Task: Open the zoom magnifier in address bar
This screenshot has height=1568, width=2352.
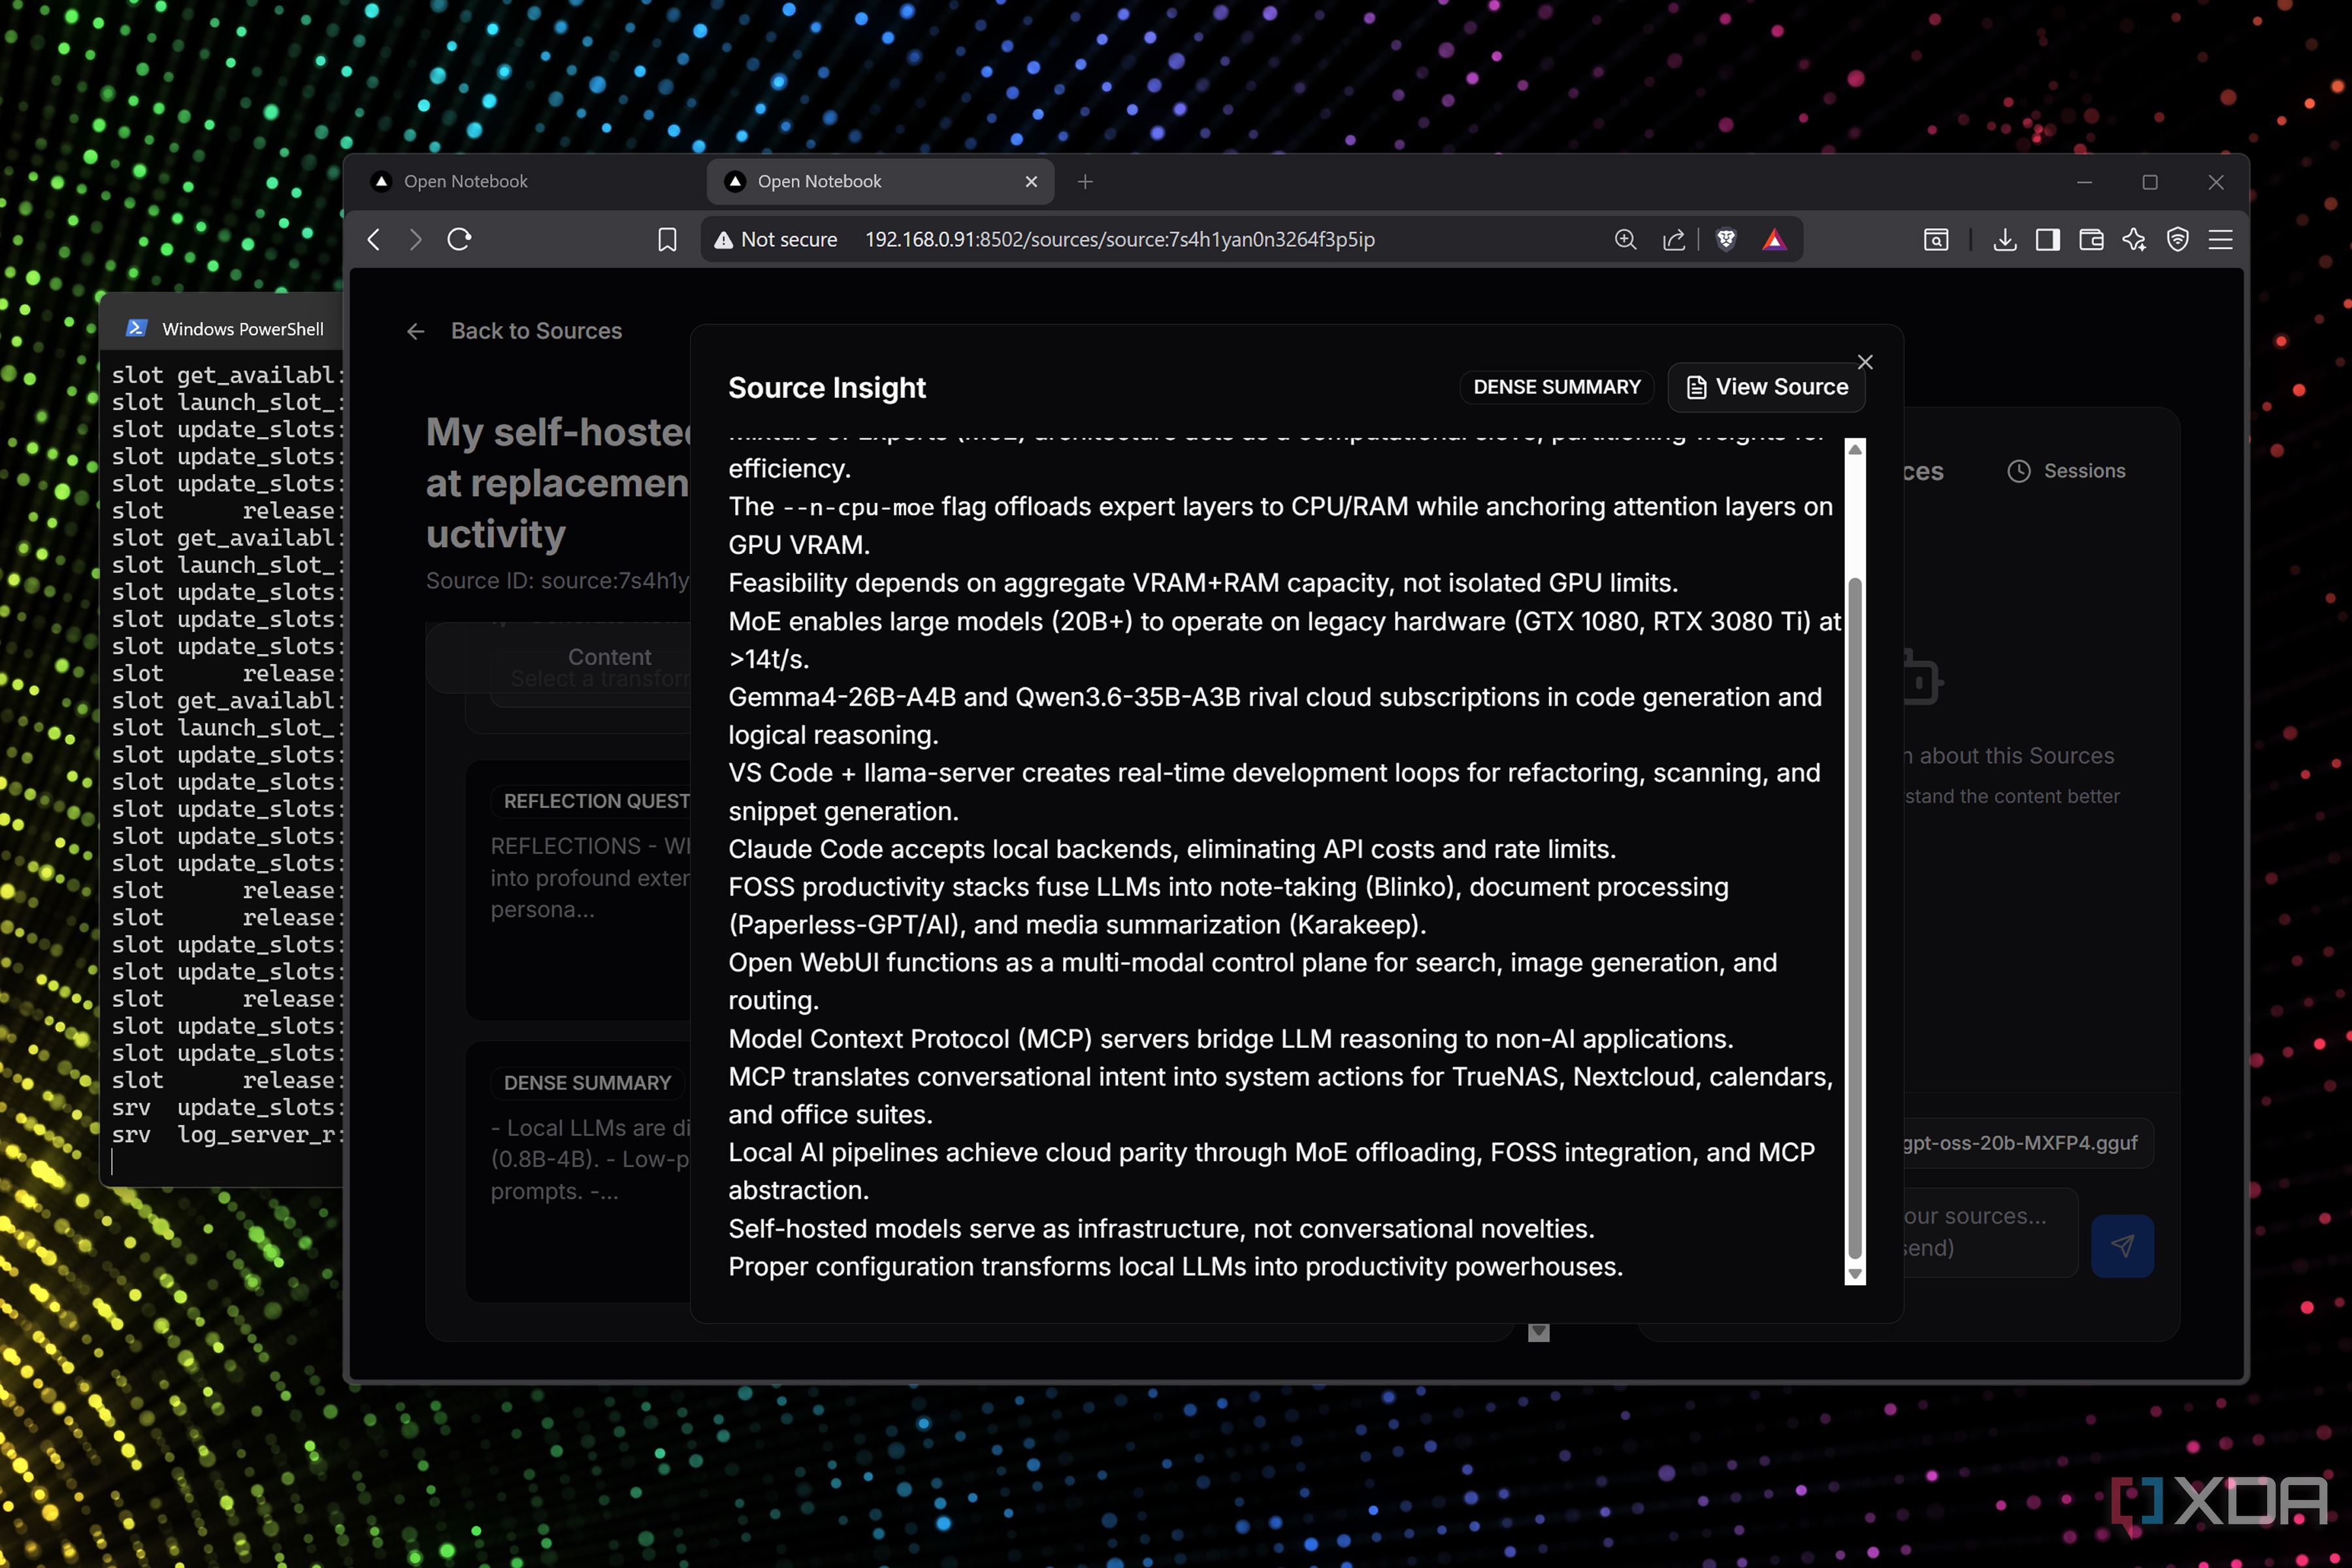Action: 1626,240
